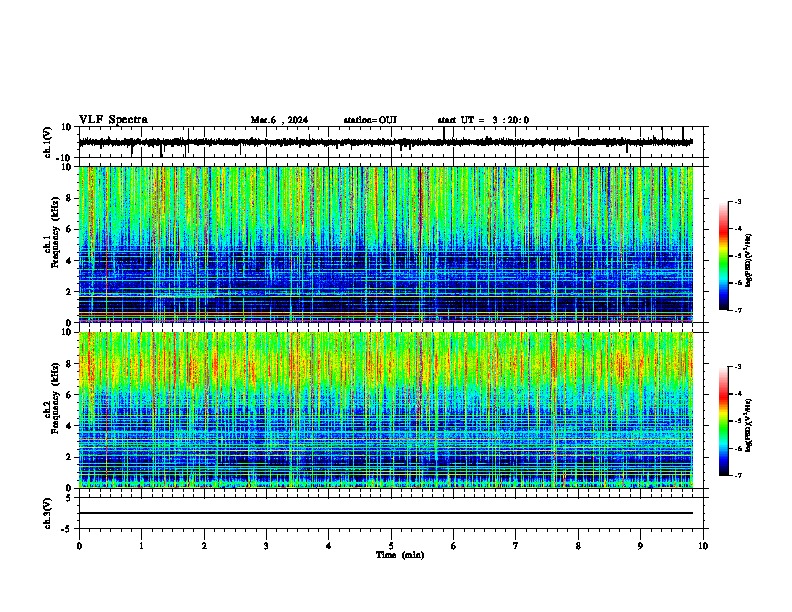
Task: Click the 'ch.1(V)' waveform axis label
Action: (48, 142)
